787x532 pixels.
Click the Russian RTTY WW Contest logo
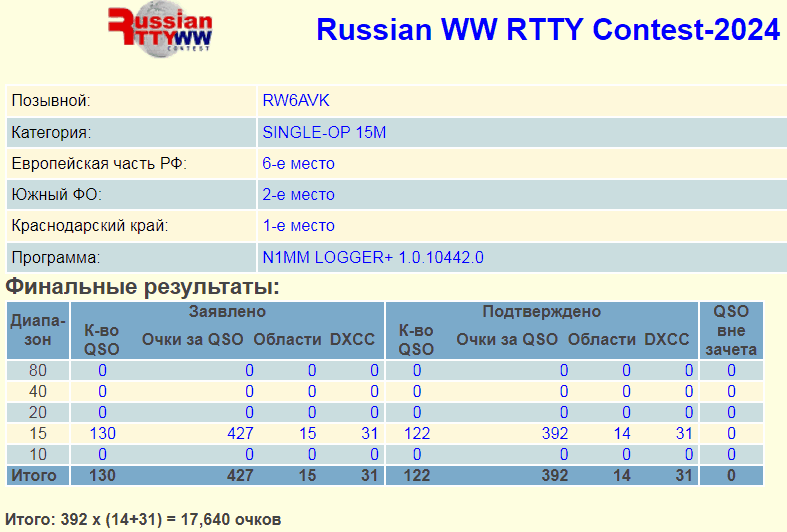pyautogui.click(x=160, y=31)
